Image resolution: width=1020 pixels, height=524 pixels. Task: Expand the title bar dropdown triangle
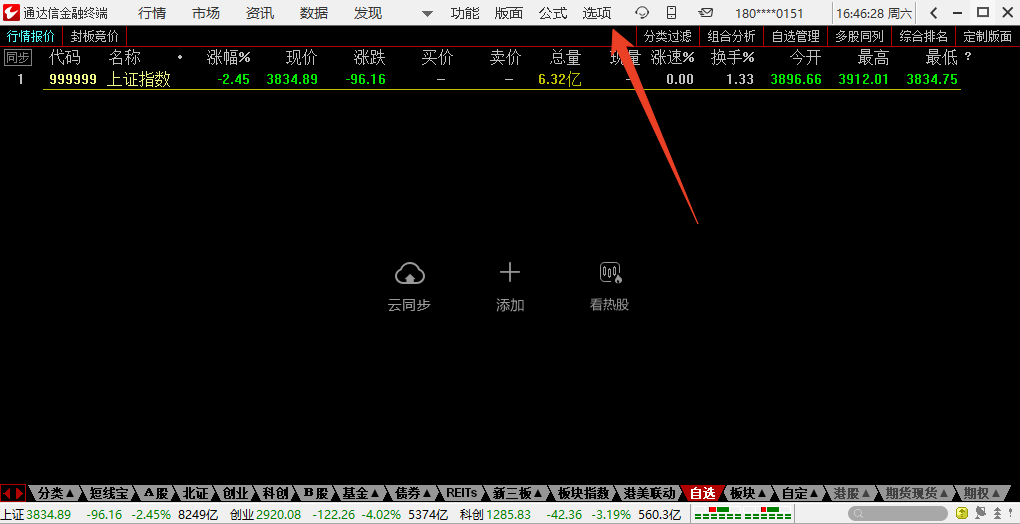coord(427,14)
